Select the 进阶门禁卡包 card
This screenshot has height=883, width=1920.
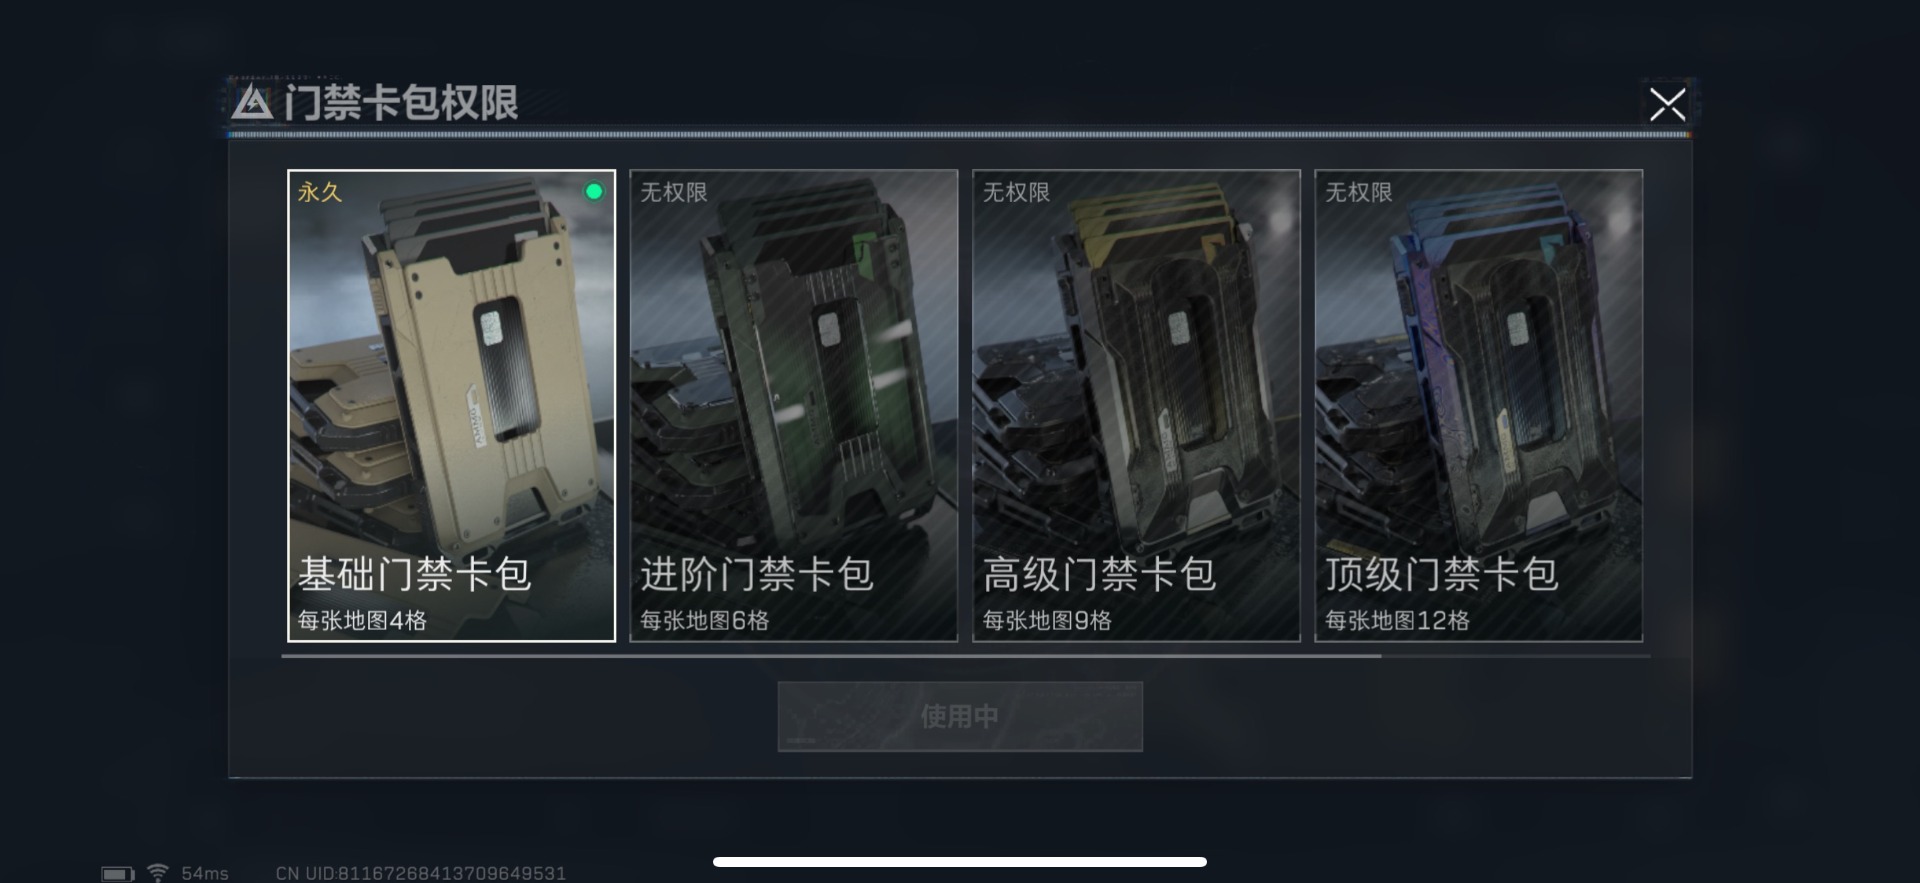pyautogui.click(x=793, y=405)
